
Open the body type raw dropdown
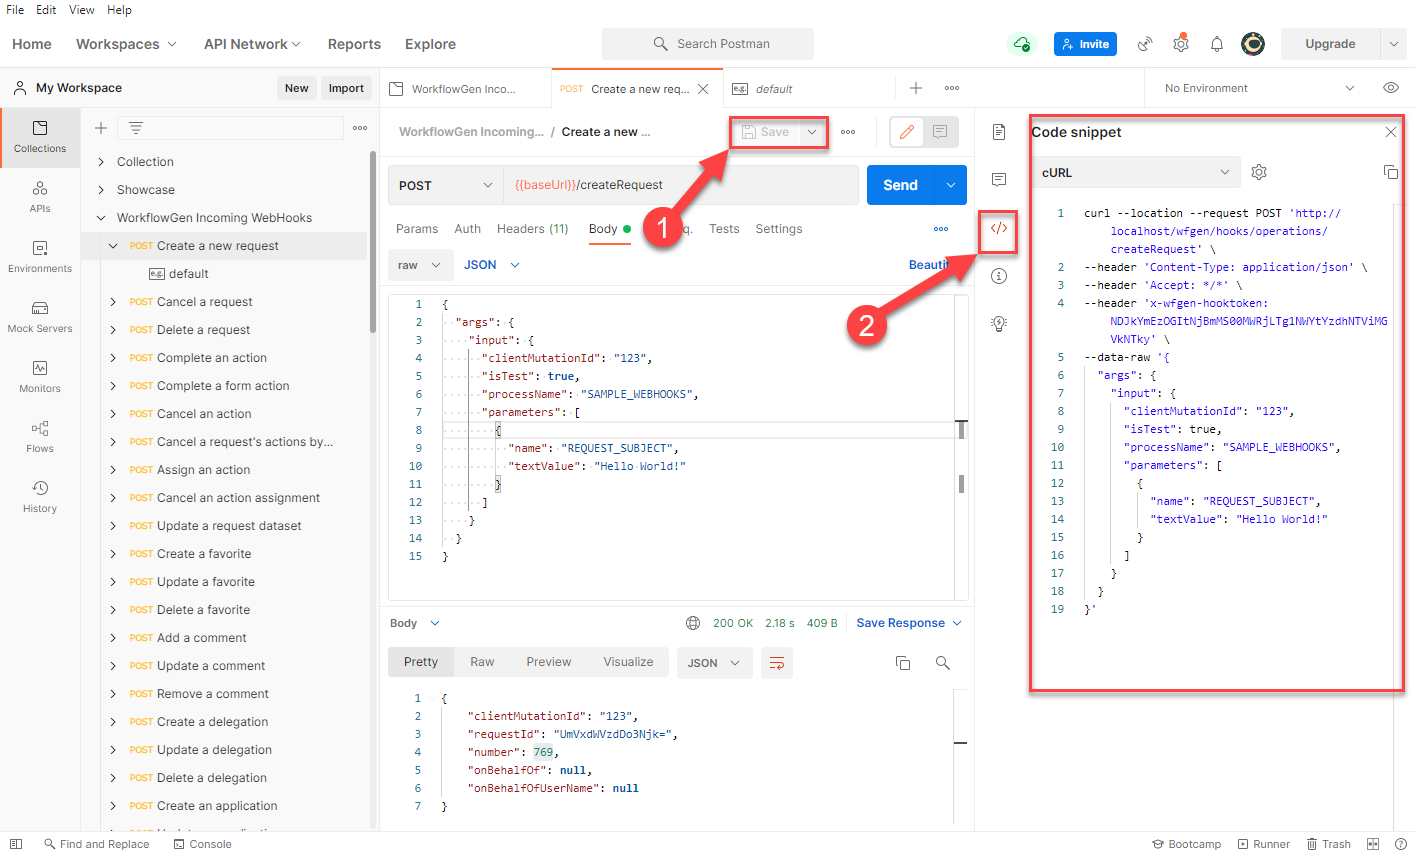(x=419, y=265)
